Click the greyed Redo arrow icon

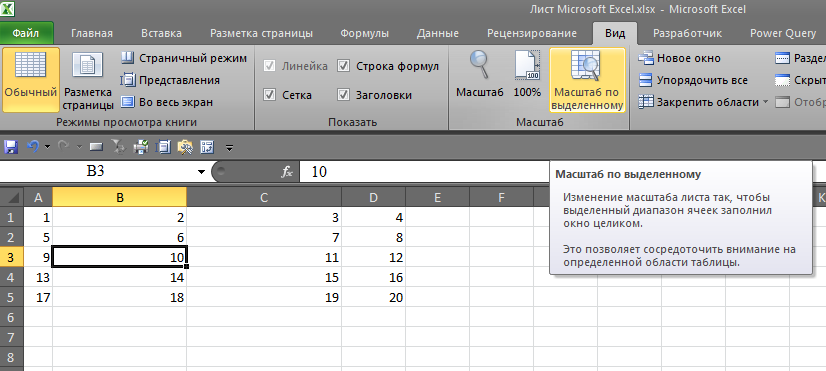64,147
